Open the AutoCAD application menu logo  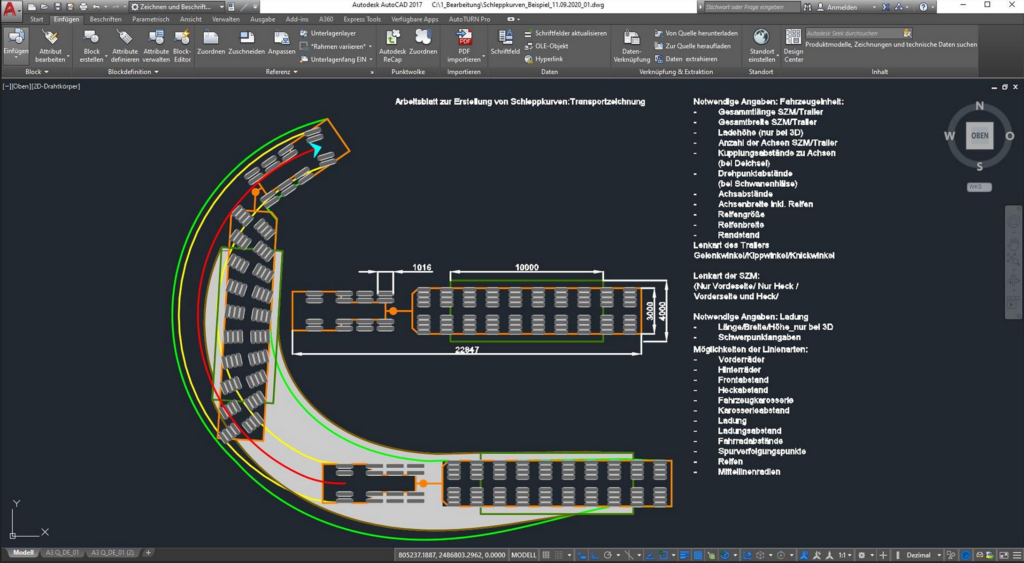coord(11,9)
